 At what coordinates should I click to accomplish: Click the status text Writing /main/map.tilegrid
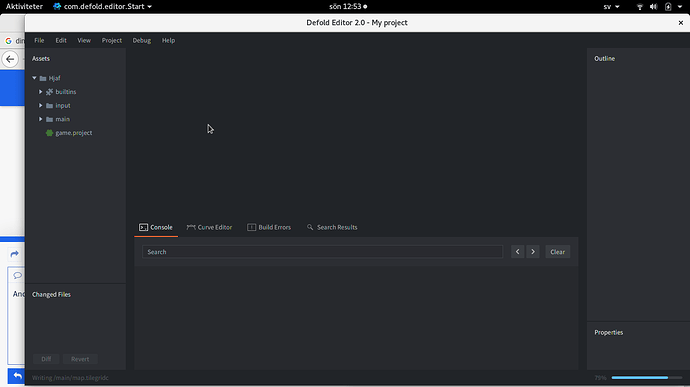point(70,378)
